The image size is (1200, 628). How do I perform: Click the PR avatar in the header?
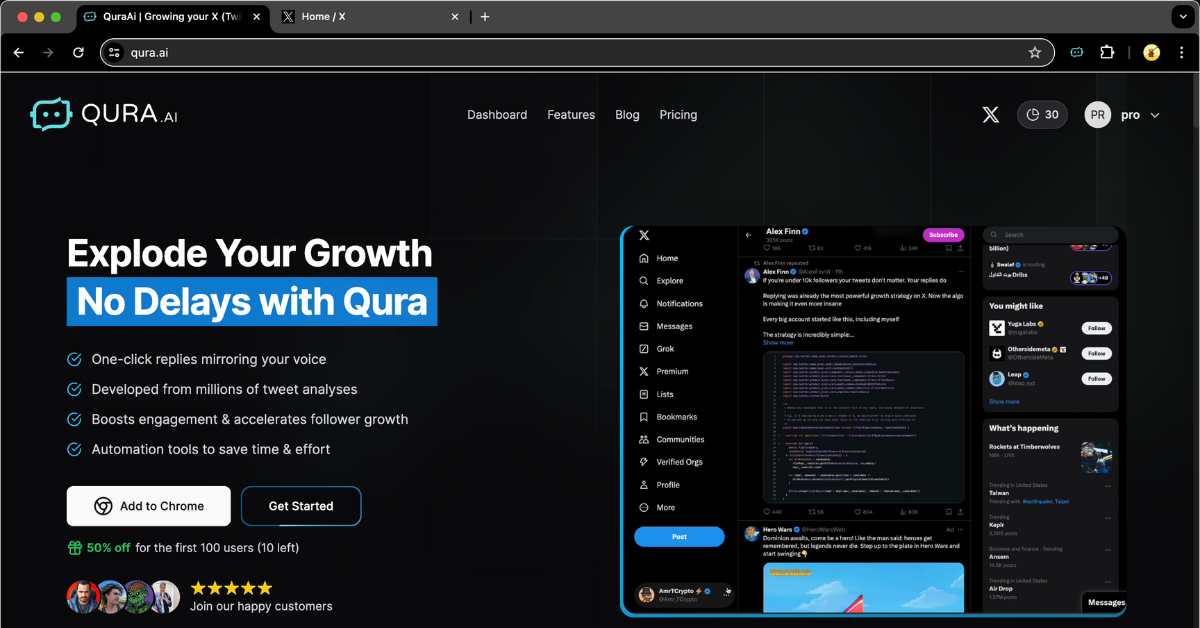pos(1098,115)
